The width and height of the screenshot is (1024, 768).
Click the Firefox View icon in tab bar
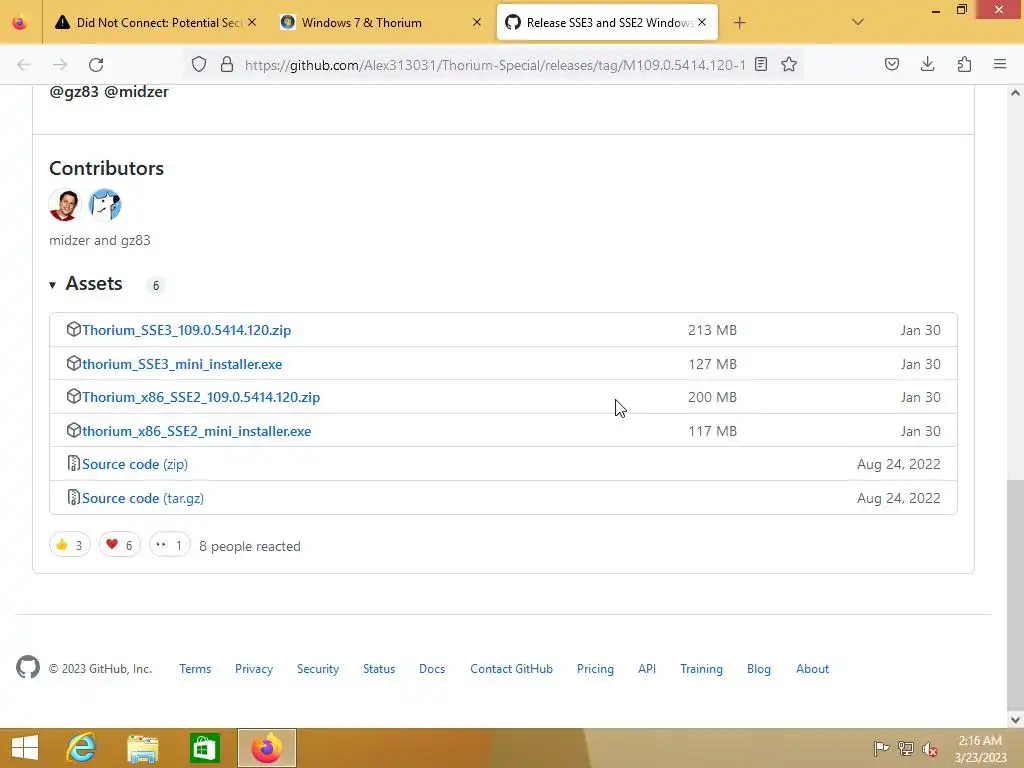click(x=20, y=23)
